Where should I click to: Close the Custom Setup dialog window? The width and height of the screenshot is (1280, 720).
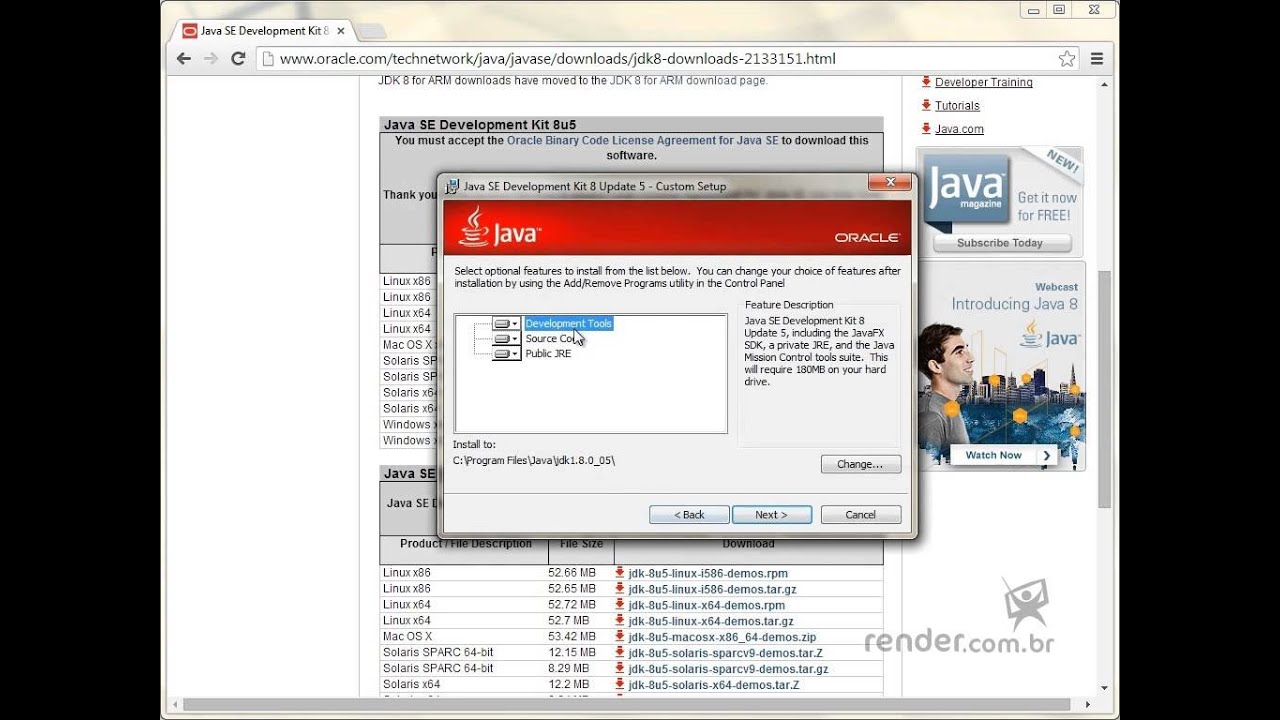click(889, 183)
